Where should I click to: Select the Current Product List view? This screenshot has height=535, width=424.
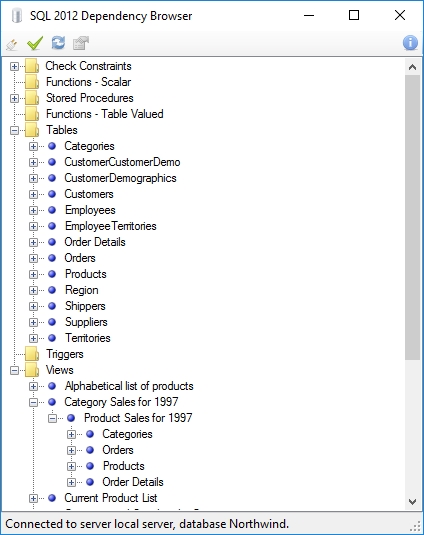coord(111,498)
